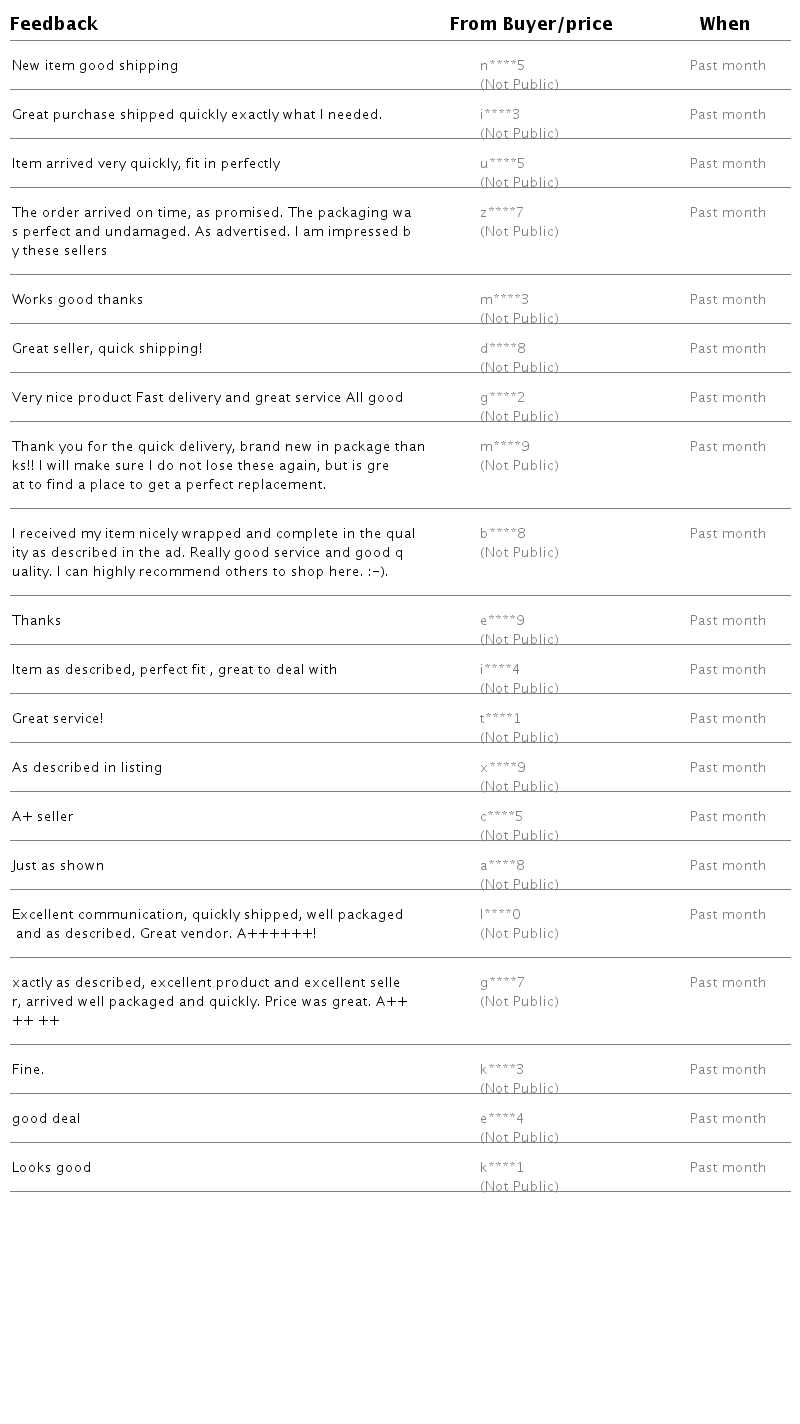Open buyer z****7 profile
The height and width of the screenshot is (1424, 800).
click(x=502, y=213)
